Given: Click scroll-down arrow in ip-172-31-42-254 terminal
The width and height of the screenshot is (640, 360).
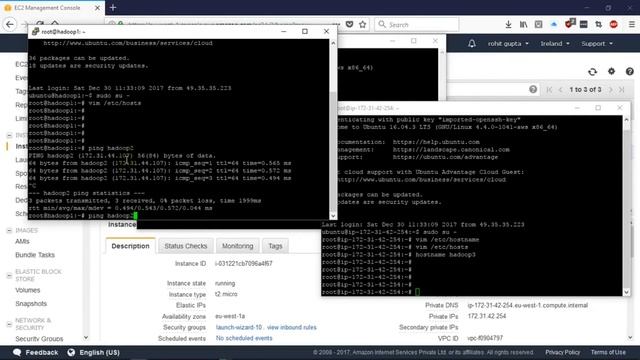Looking at the screenshot, I should [626, 292].
